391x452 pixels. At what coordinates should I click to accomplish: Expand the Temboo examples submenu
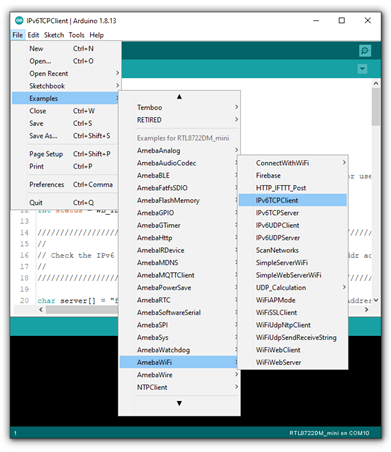[179, 107]
